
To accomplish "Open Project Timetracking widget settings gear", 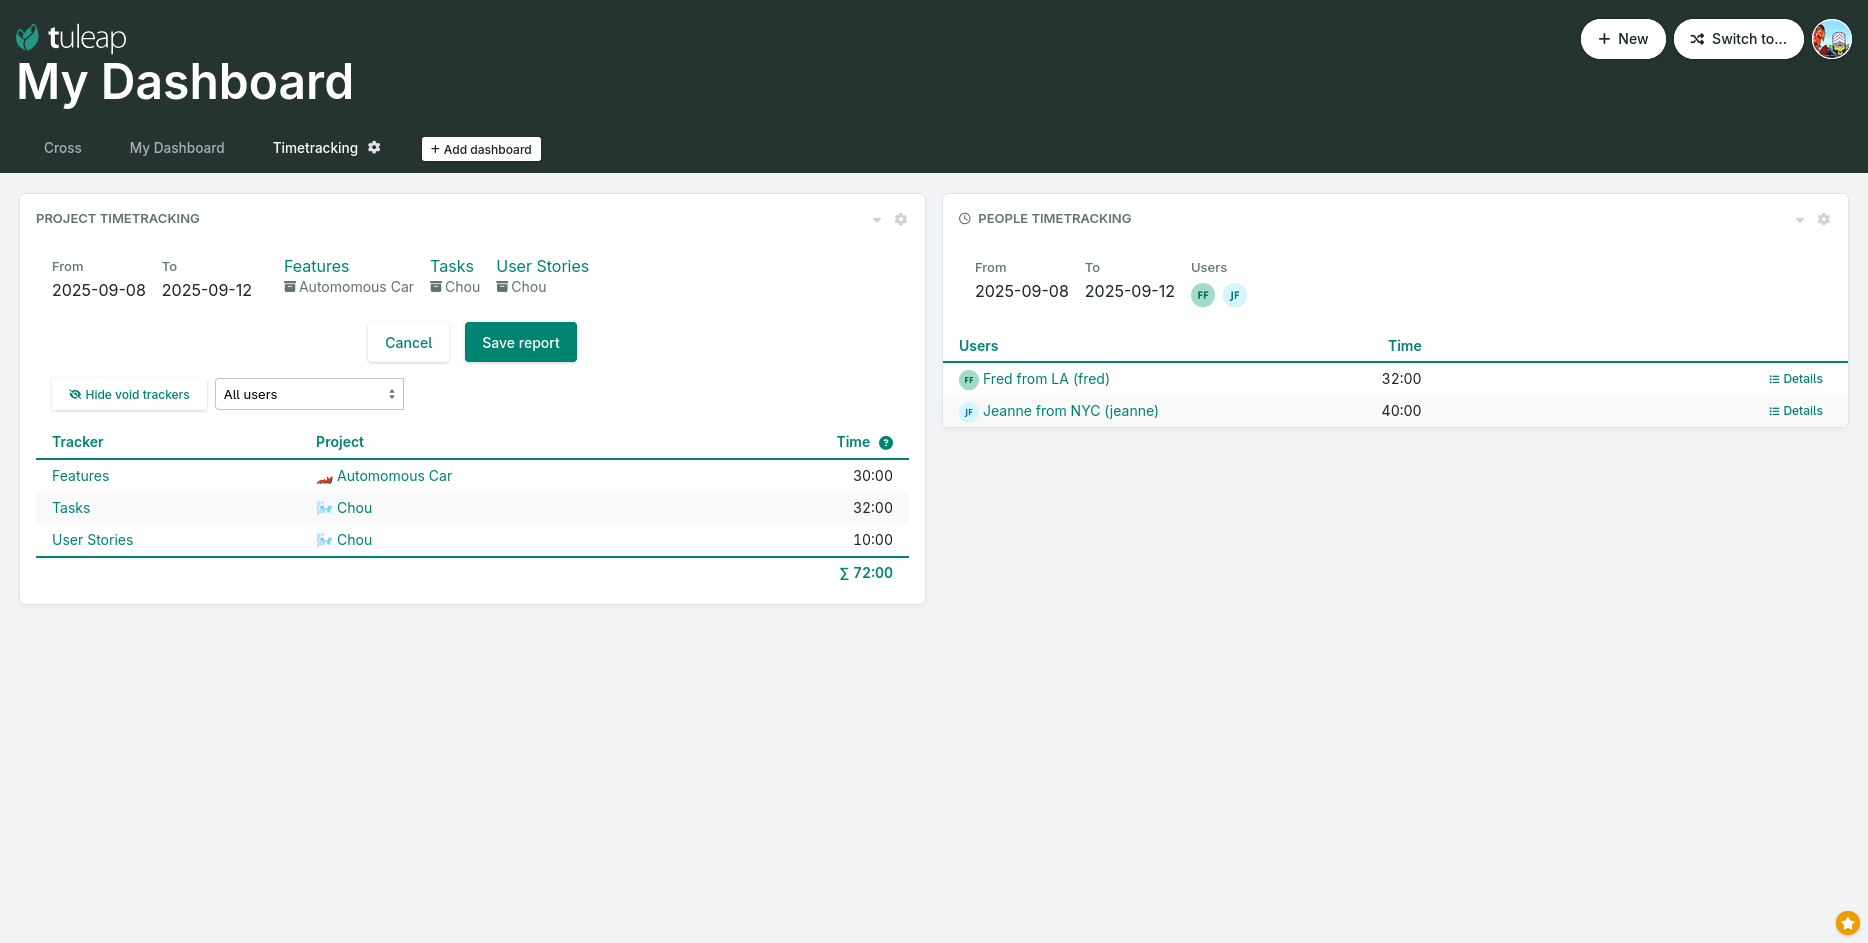I will tap(901, 219).
